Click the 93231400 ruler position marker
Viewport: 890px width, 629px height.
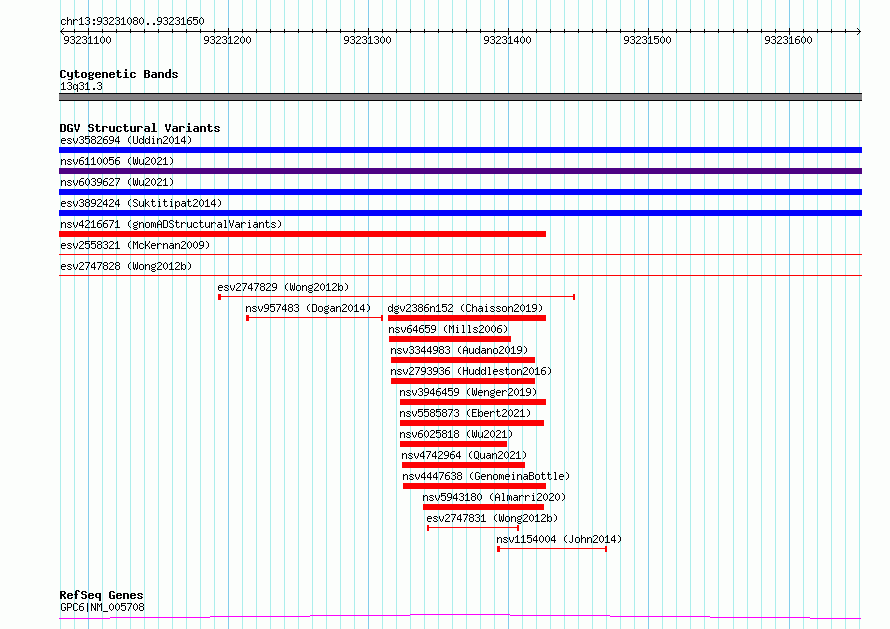point(507,40)
